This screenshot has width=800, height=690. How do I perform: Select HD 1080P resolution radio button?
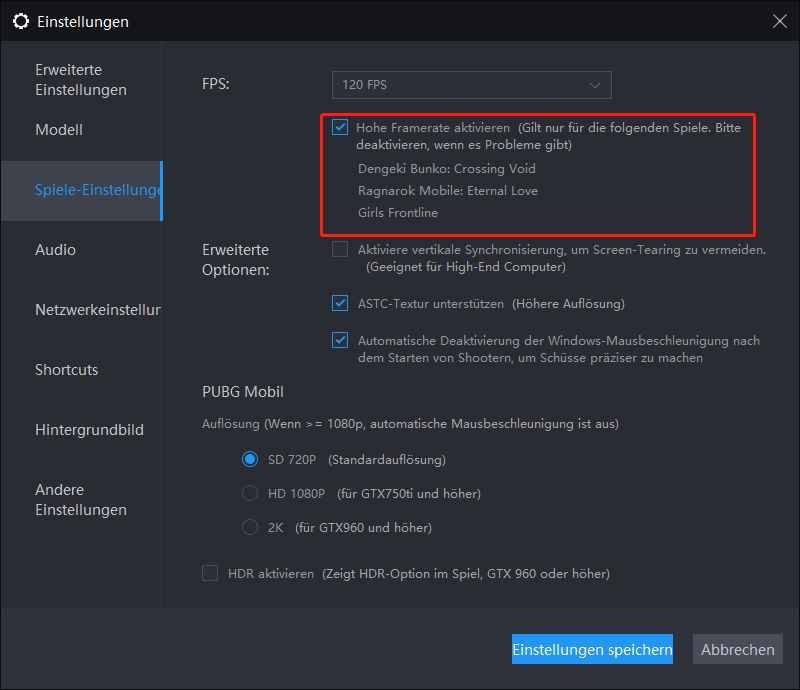250,493
